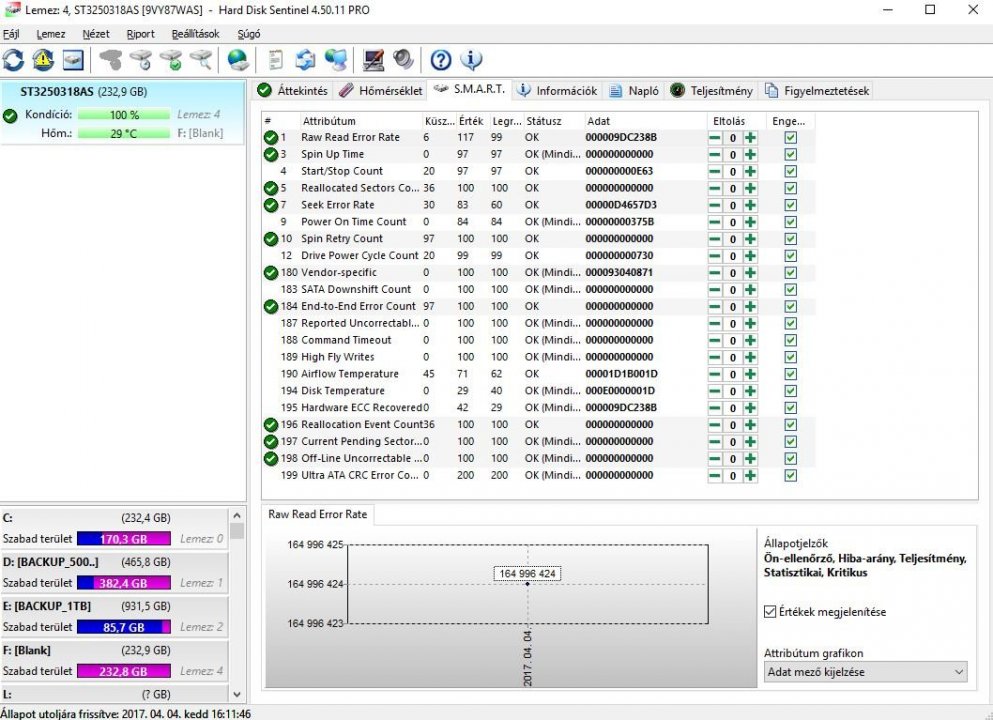
Task: Click plus offset button for Spin Up Time
Action: click(x=750, y=155)
